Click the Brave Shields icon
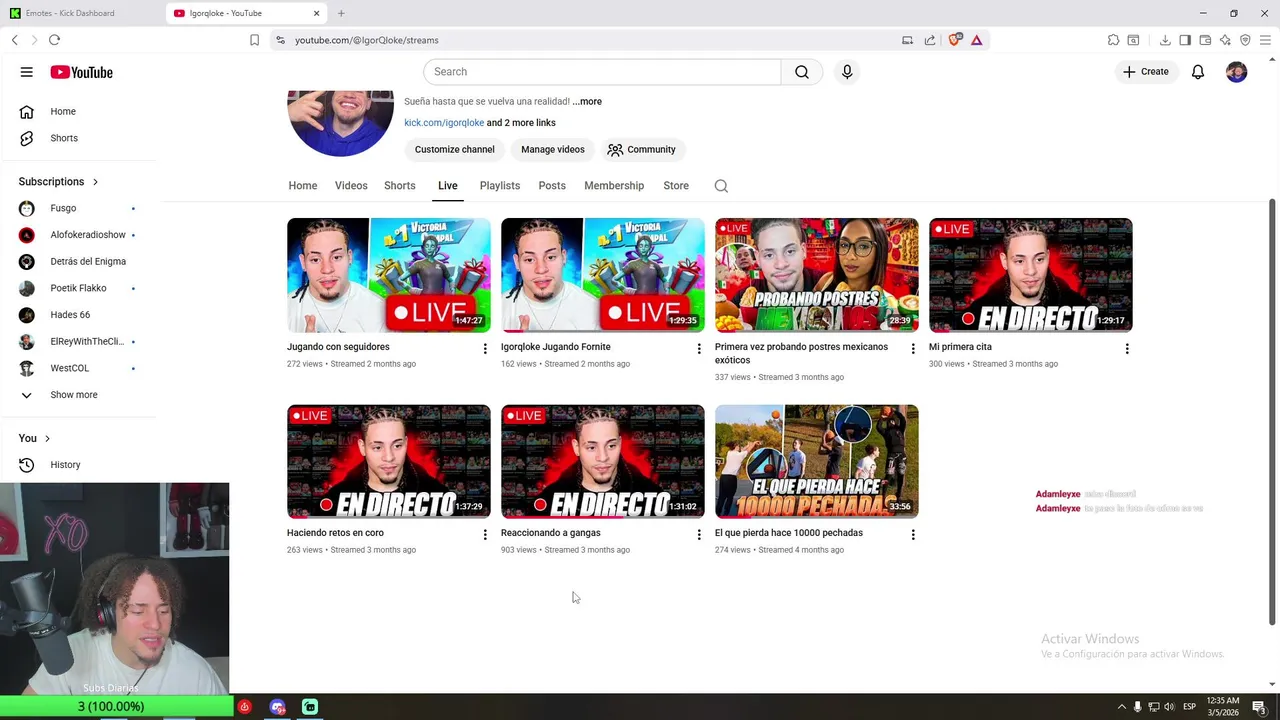Image resolution: width=1280 pixels, height=720 pixels. point(954,40)
